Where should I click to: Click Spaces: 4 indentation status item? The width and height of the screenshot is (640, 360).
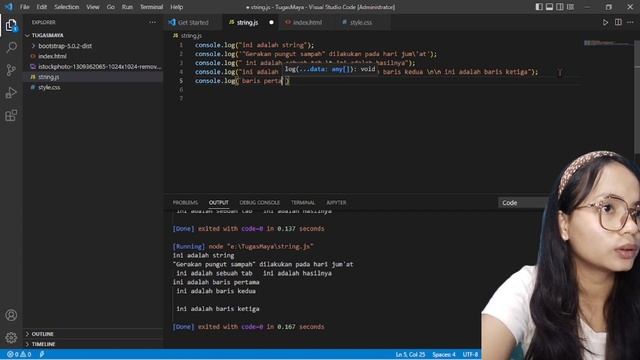(x=444, y=354)
